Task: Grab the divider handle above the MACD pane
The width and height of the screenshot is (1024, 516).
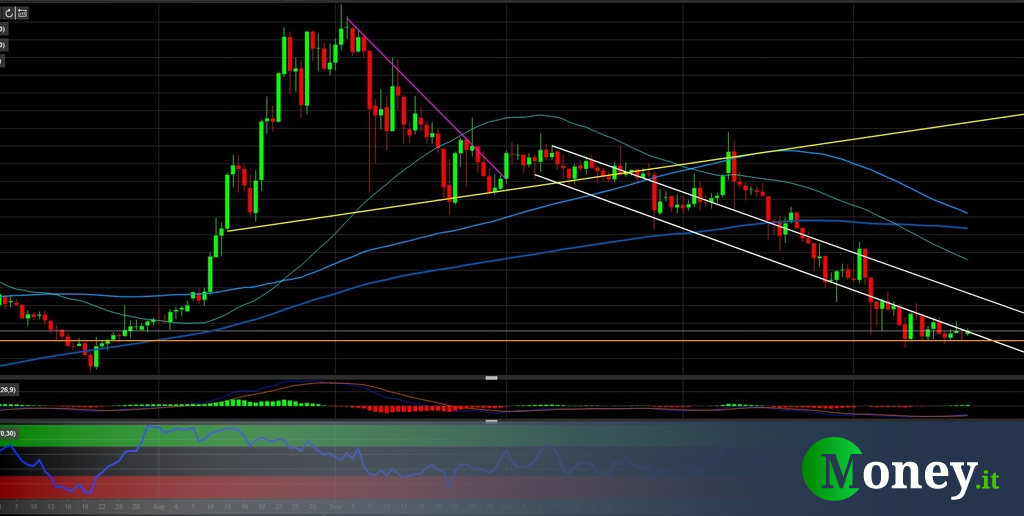Action: click(x=492, y=378)
